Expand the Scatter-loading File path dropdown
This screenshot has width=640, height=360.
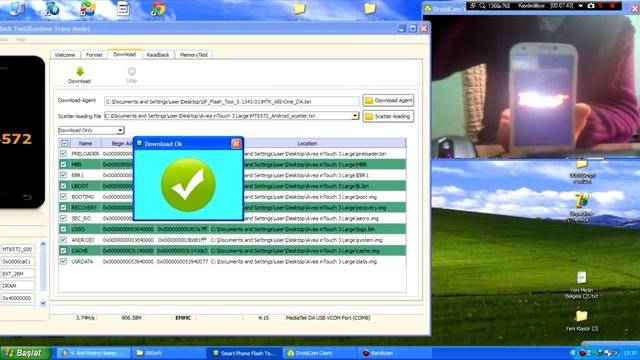pyautogui.click(x=355, y=116)
